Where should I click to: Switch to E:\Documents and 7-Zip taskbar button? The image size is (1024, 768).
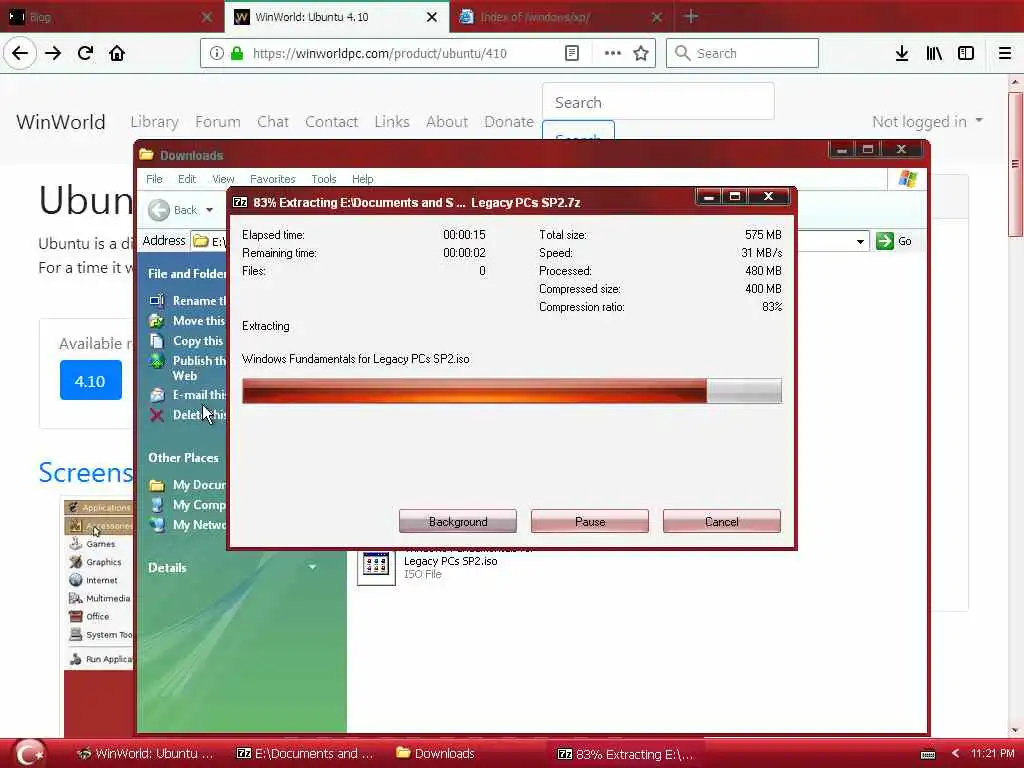click(x=305, y=753)
